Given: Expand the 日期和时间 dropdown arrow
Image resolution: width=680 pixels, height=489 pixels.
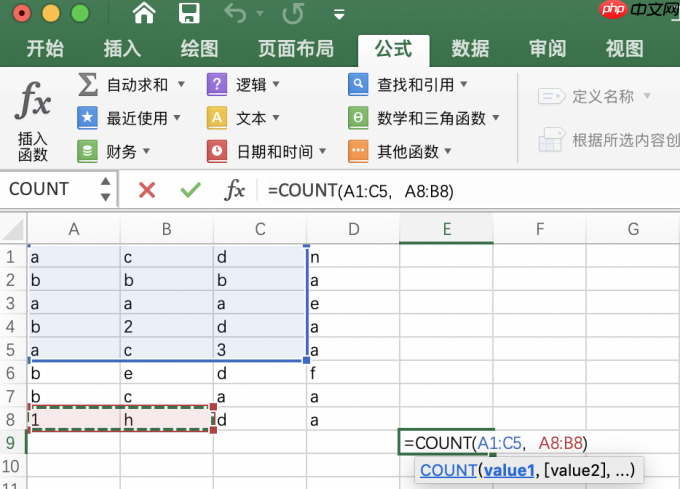Looking at the screenshot, I should [x=322, y=151].
